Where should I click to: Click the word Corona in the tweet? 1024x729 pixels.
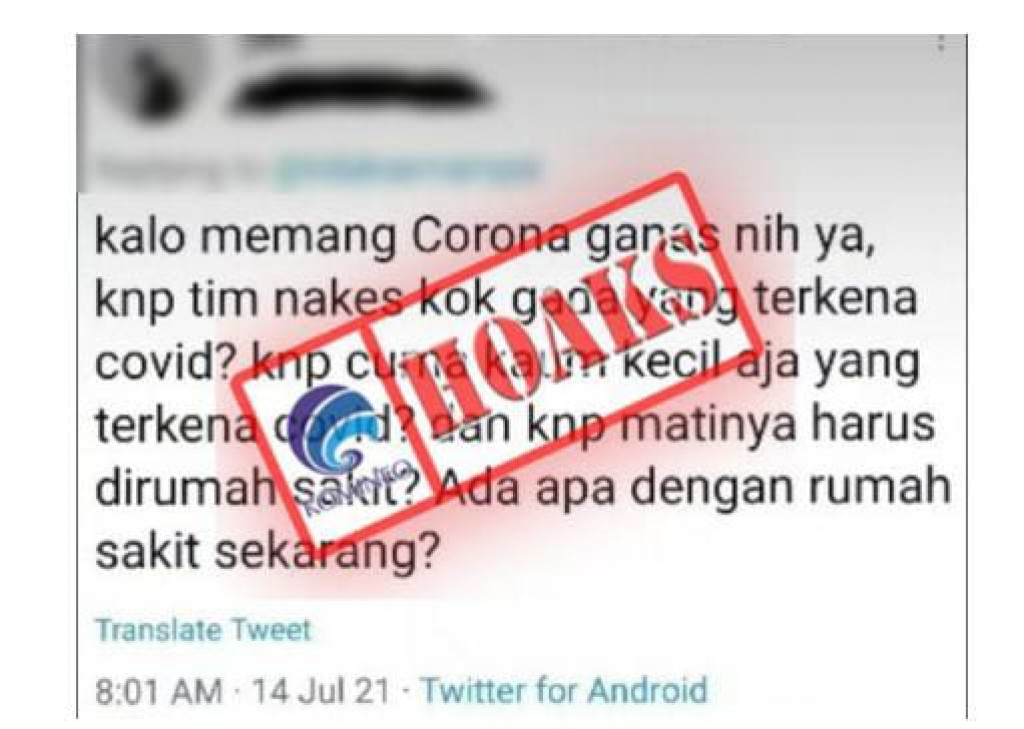pos(490,236)
